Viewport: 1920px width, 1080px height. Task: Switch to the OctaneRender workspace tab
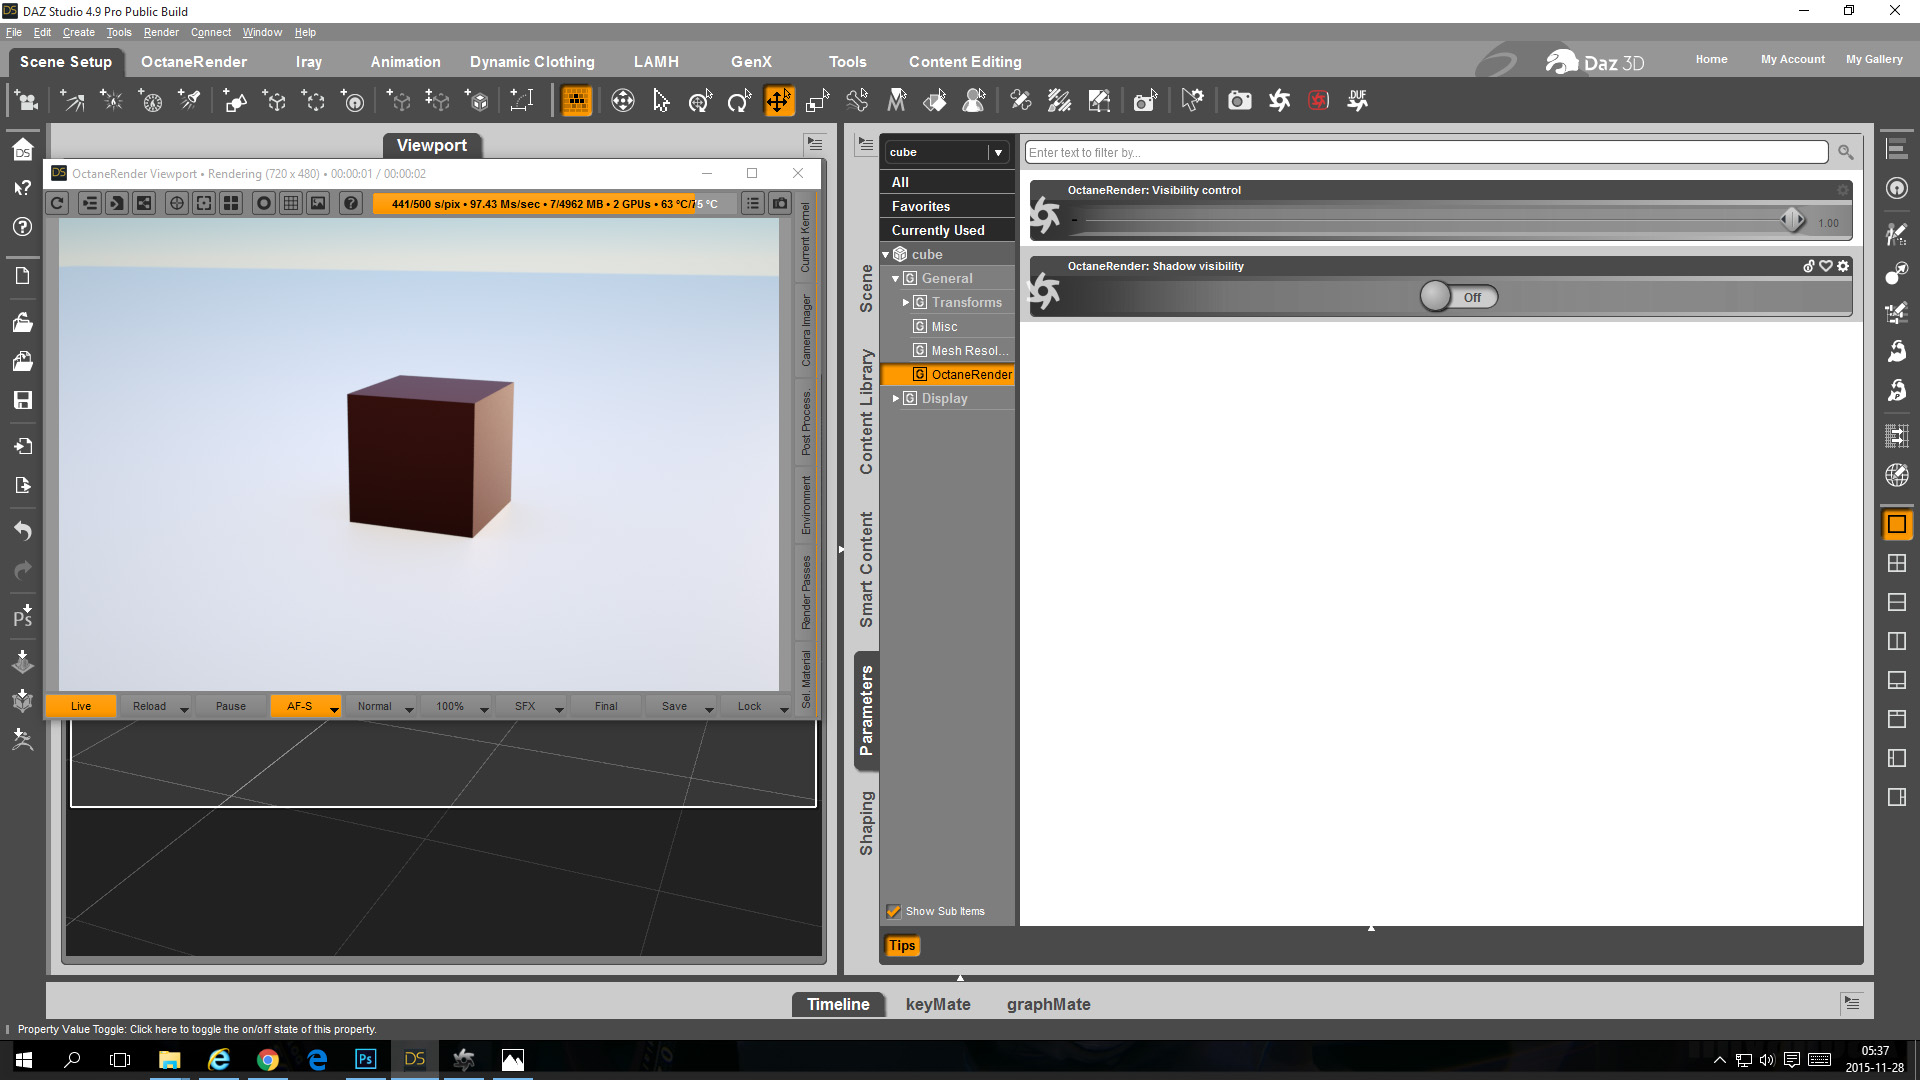pos(194,61)
